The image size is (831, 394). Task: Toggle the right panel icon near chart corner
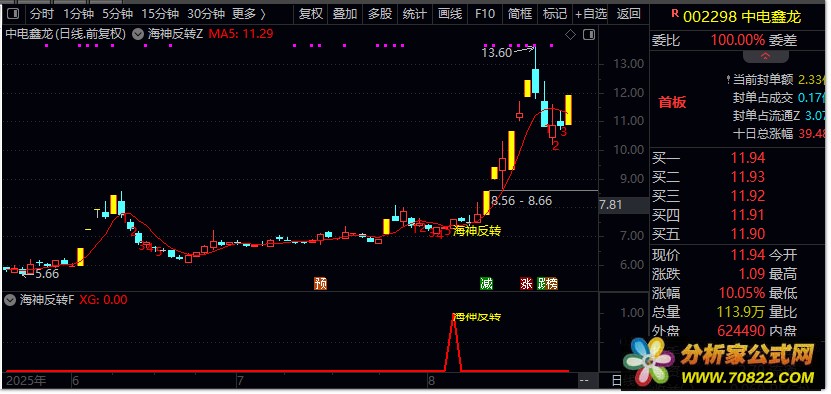588,35
